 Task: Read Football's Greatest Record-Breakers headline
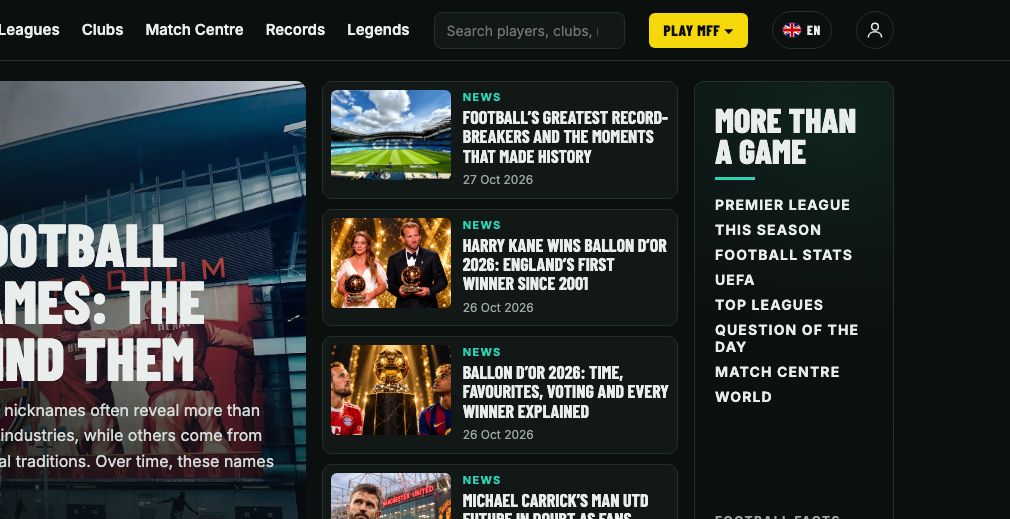565,137
